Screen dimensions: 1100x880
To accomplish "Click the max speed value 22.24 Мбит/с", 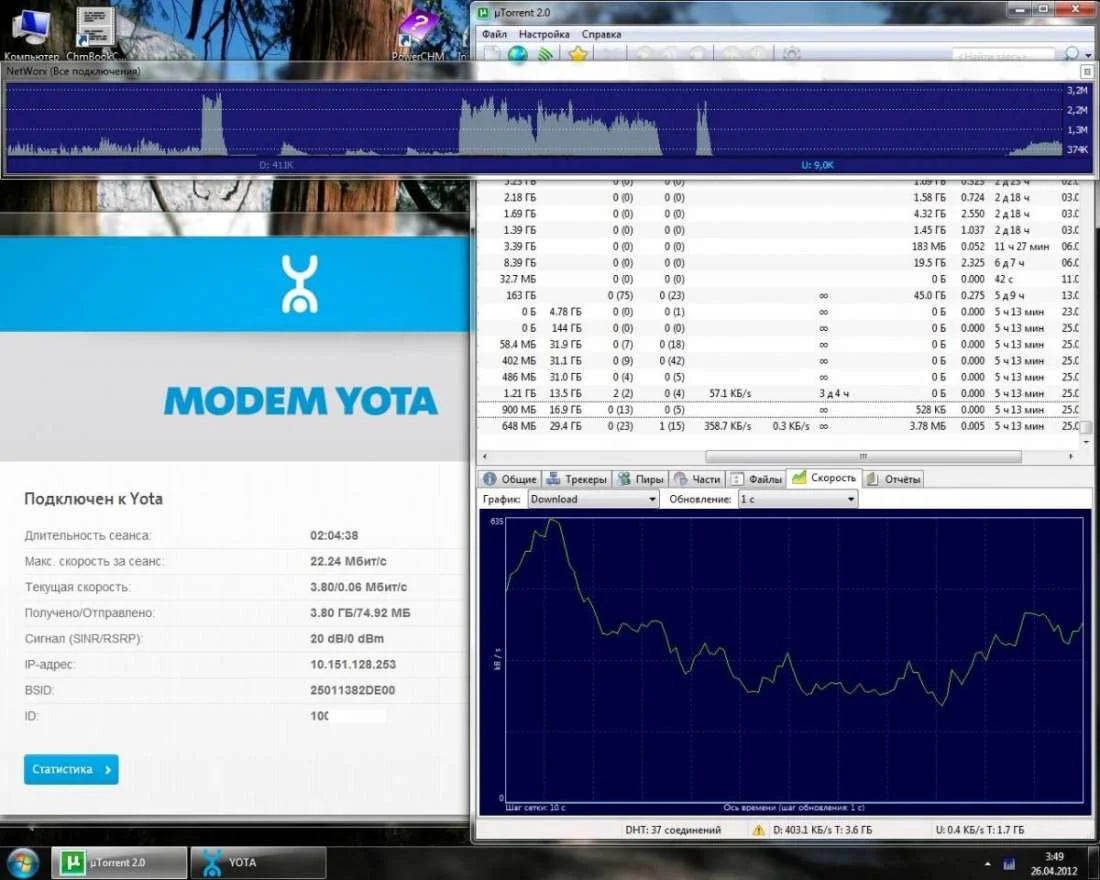I will click(348, 561).
